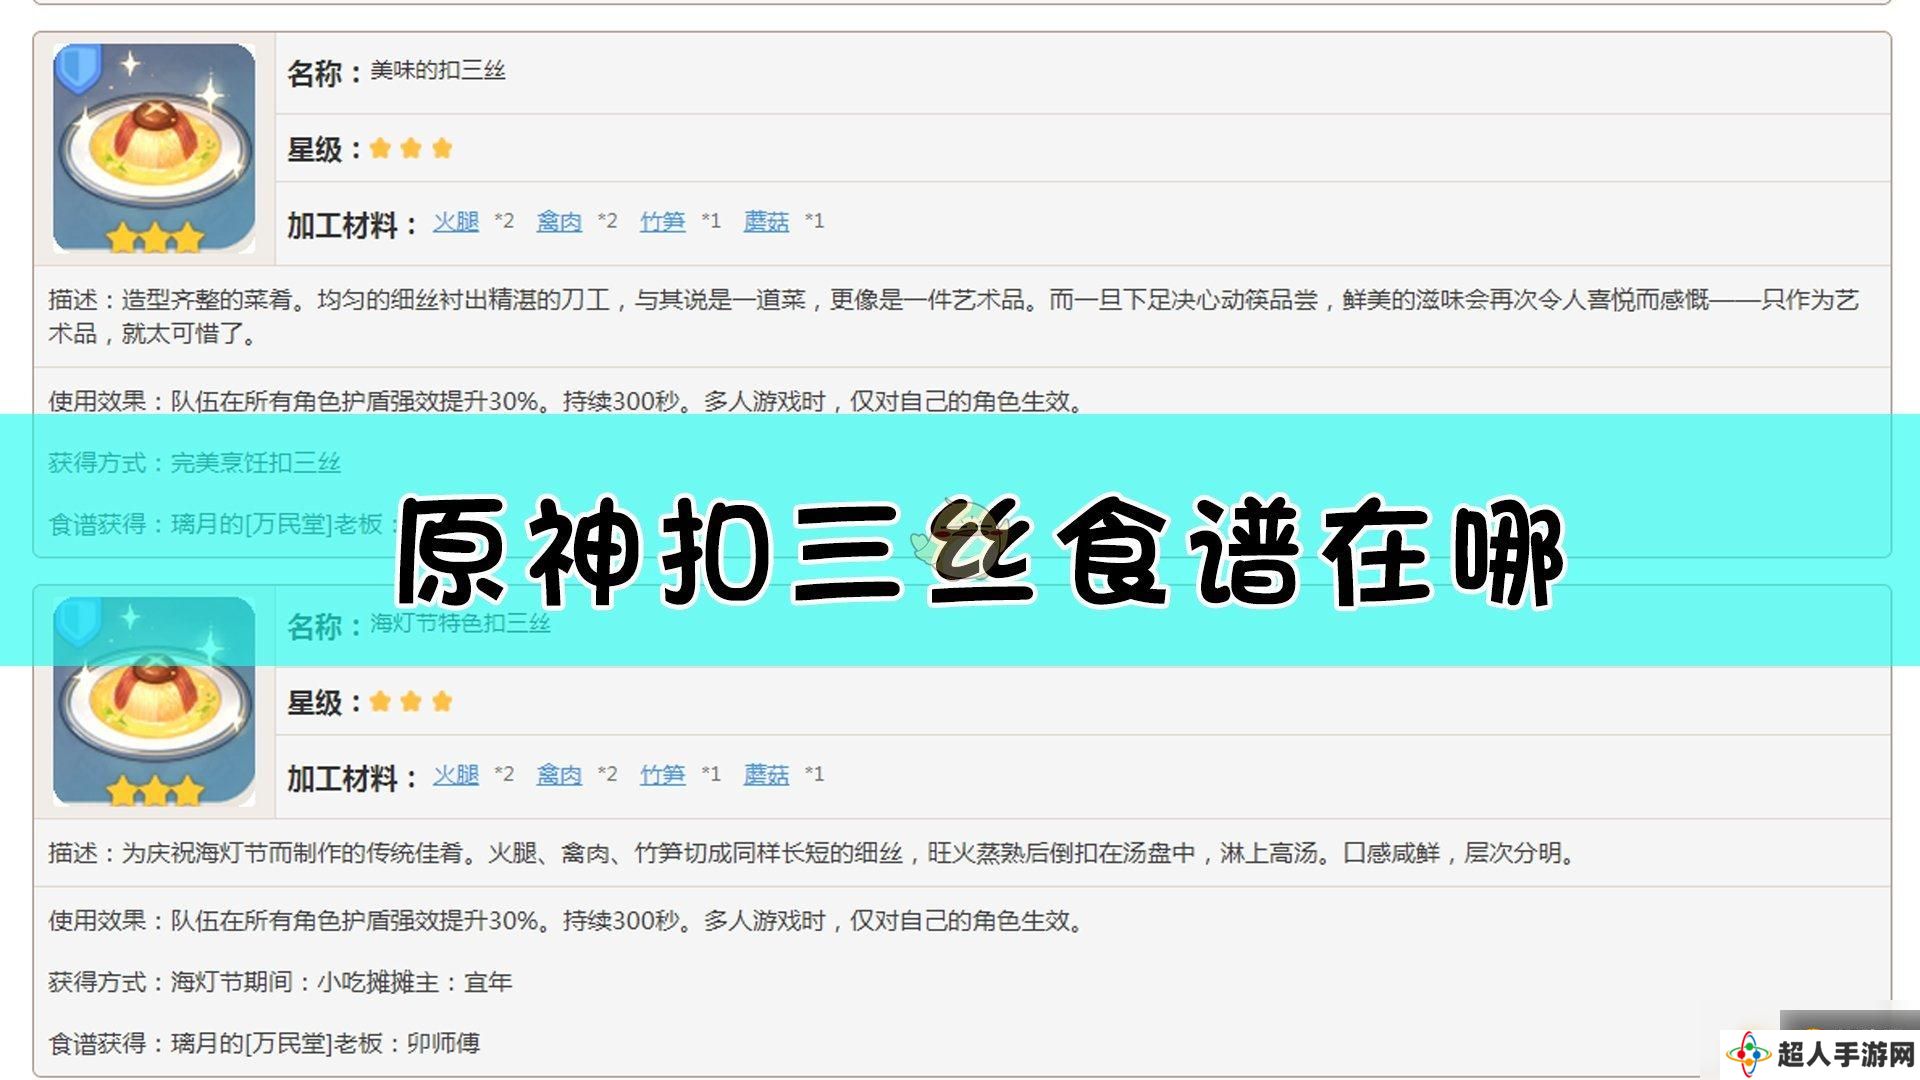This screenshot has height=1080, width=1920.
Task: Select the dish name 海灯节特色扣三丝
Action: click(x=461, y=623)
